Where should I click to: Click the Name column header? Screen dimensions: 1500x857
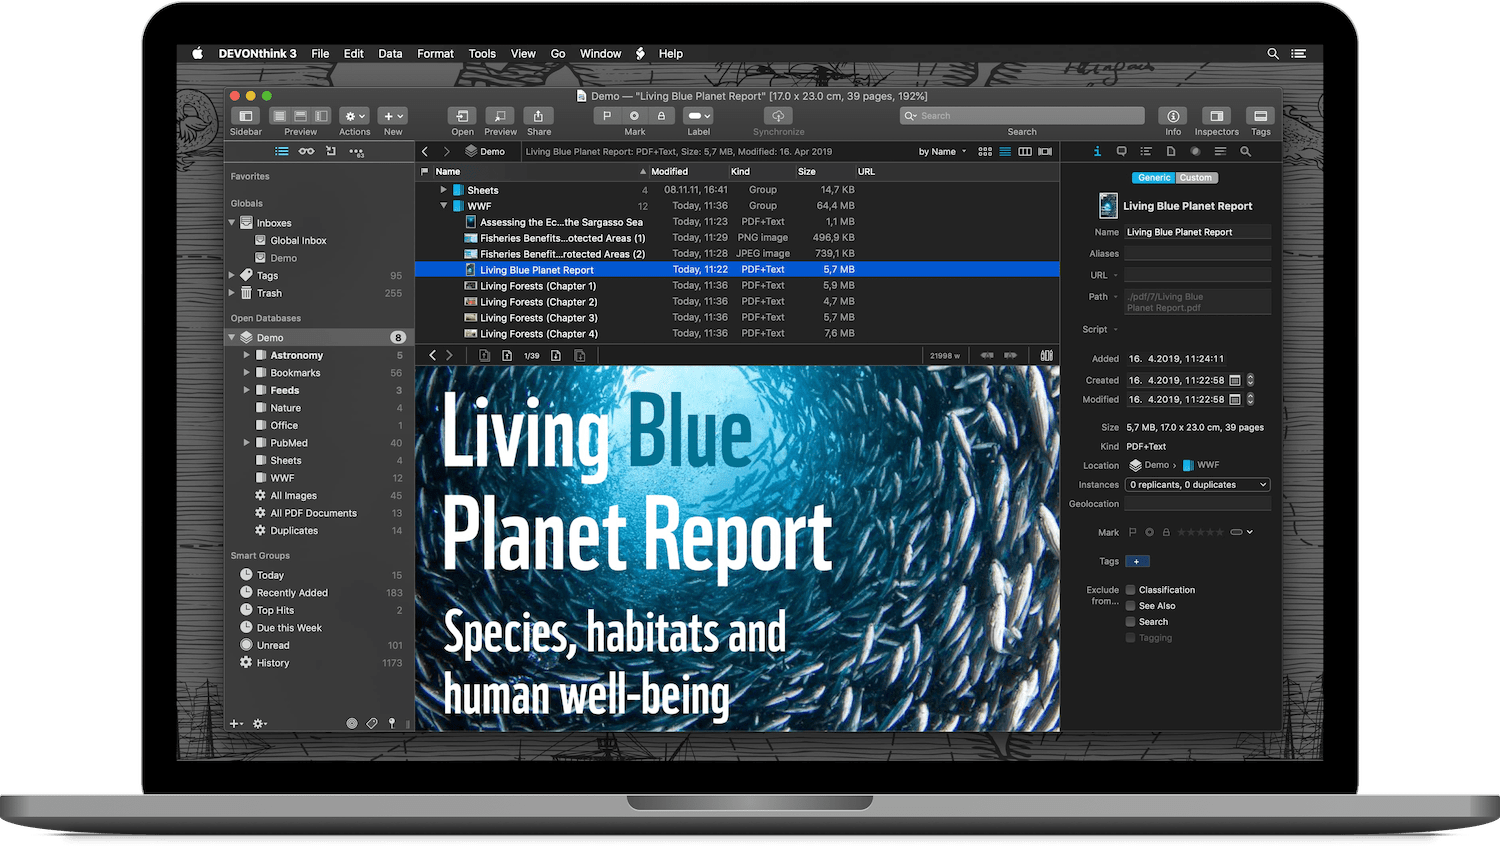[x=540, y=172]
